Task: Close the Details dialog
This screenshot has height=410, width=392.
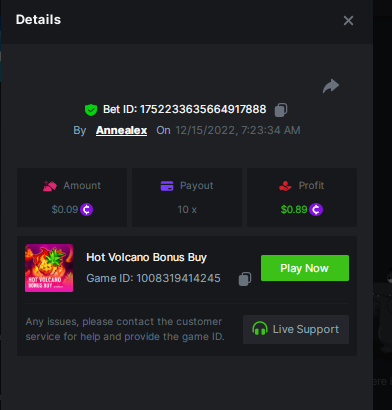Action: pos(348,21)
